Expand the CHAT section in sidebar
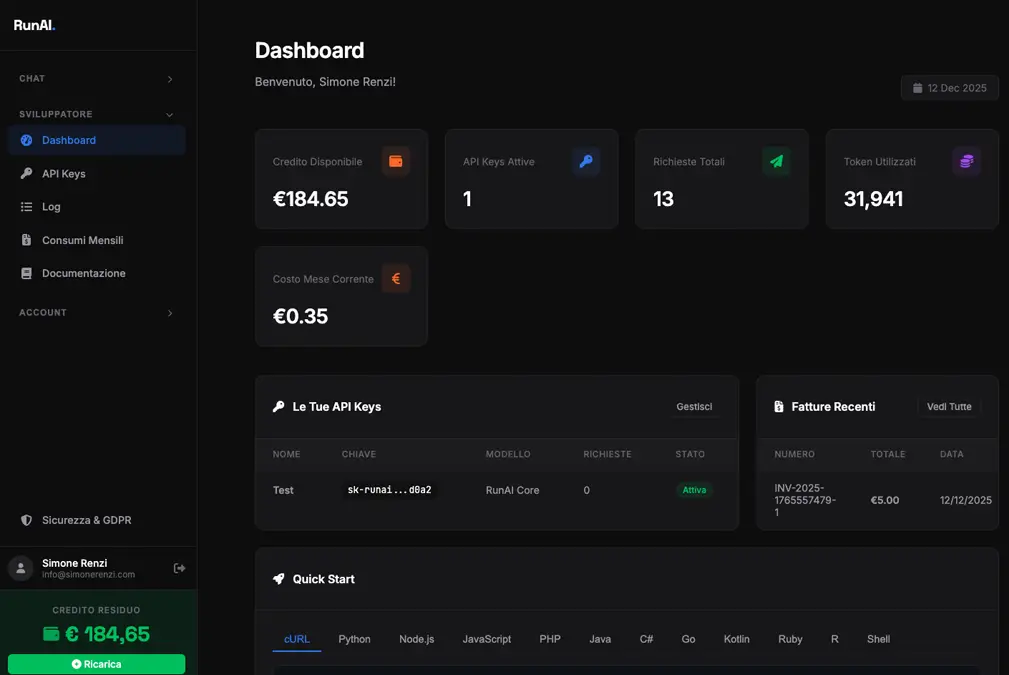The width and height of the screenshot is (1009, 675). pyautogui.click(x=96, y=78)
